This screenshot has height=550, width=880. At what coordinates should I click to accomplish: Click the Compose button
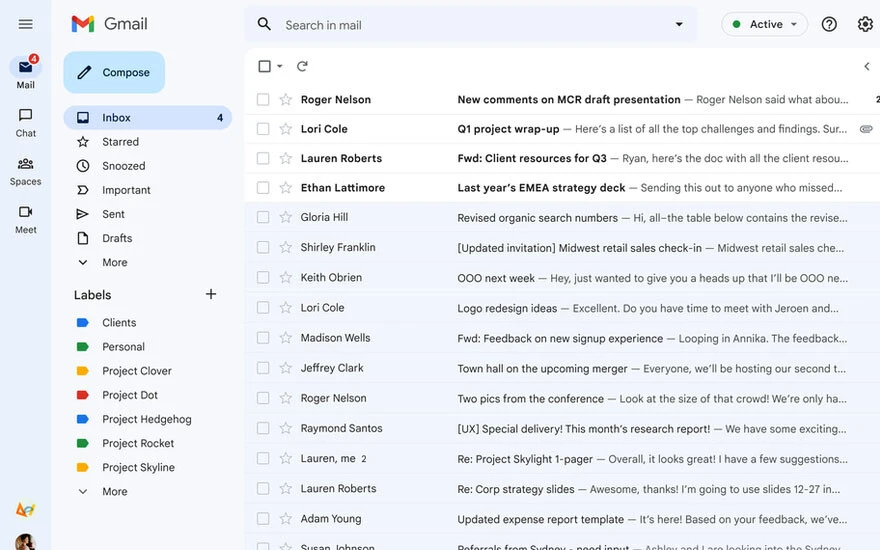click(x=114, y=72)
